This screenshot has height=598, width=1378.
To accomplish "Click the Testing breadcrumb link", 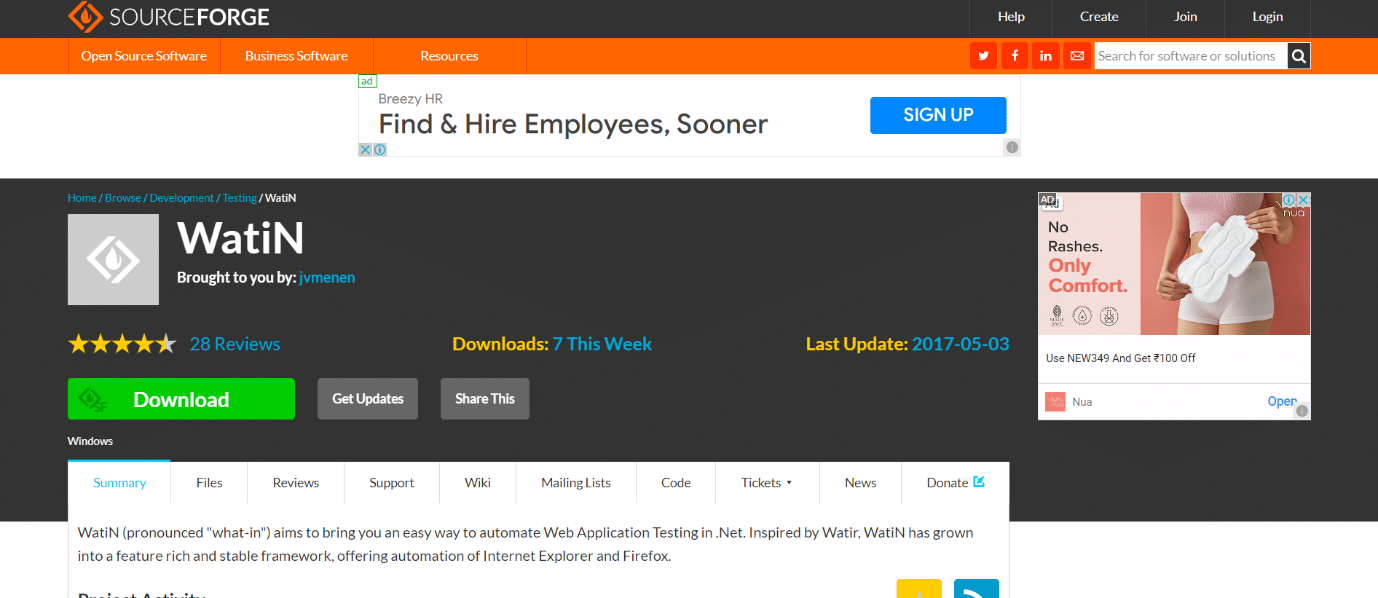I will [240, 198].
